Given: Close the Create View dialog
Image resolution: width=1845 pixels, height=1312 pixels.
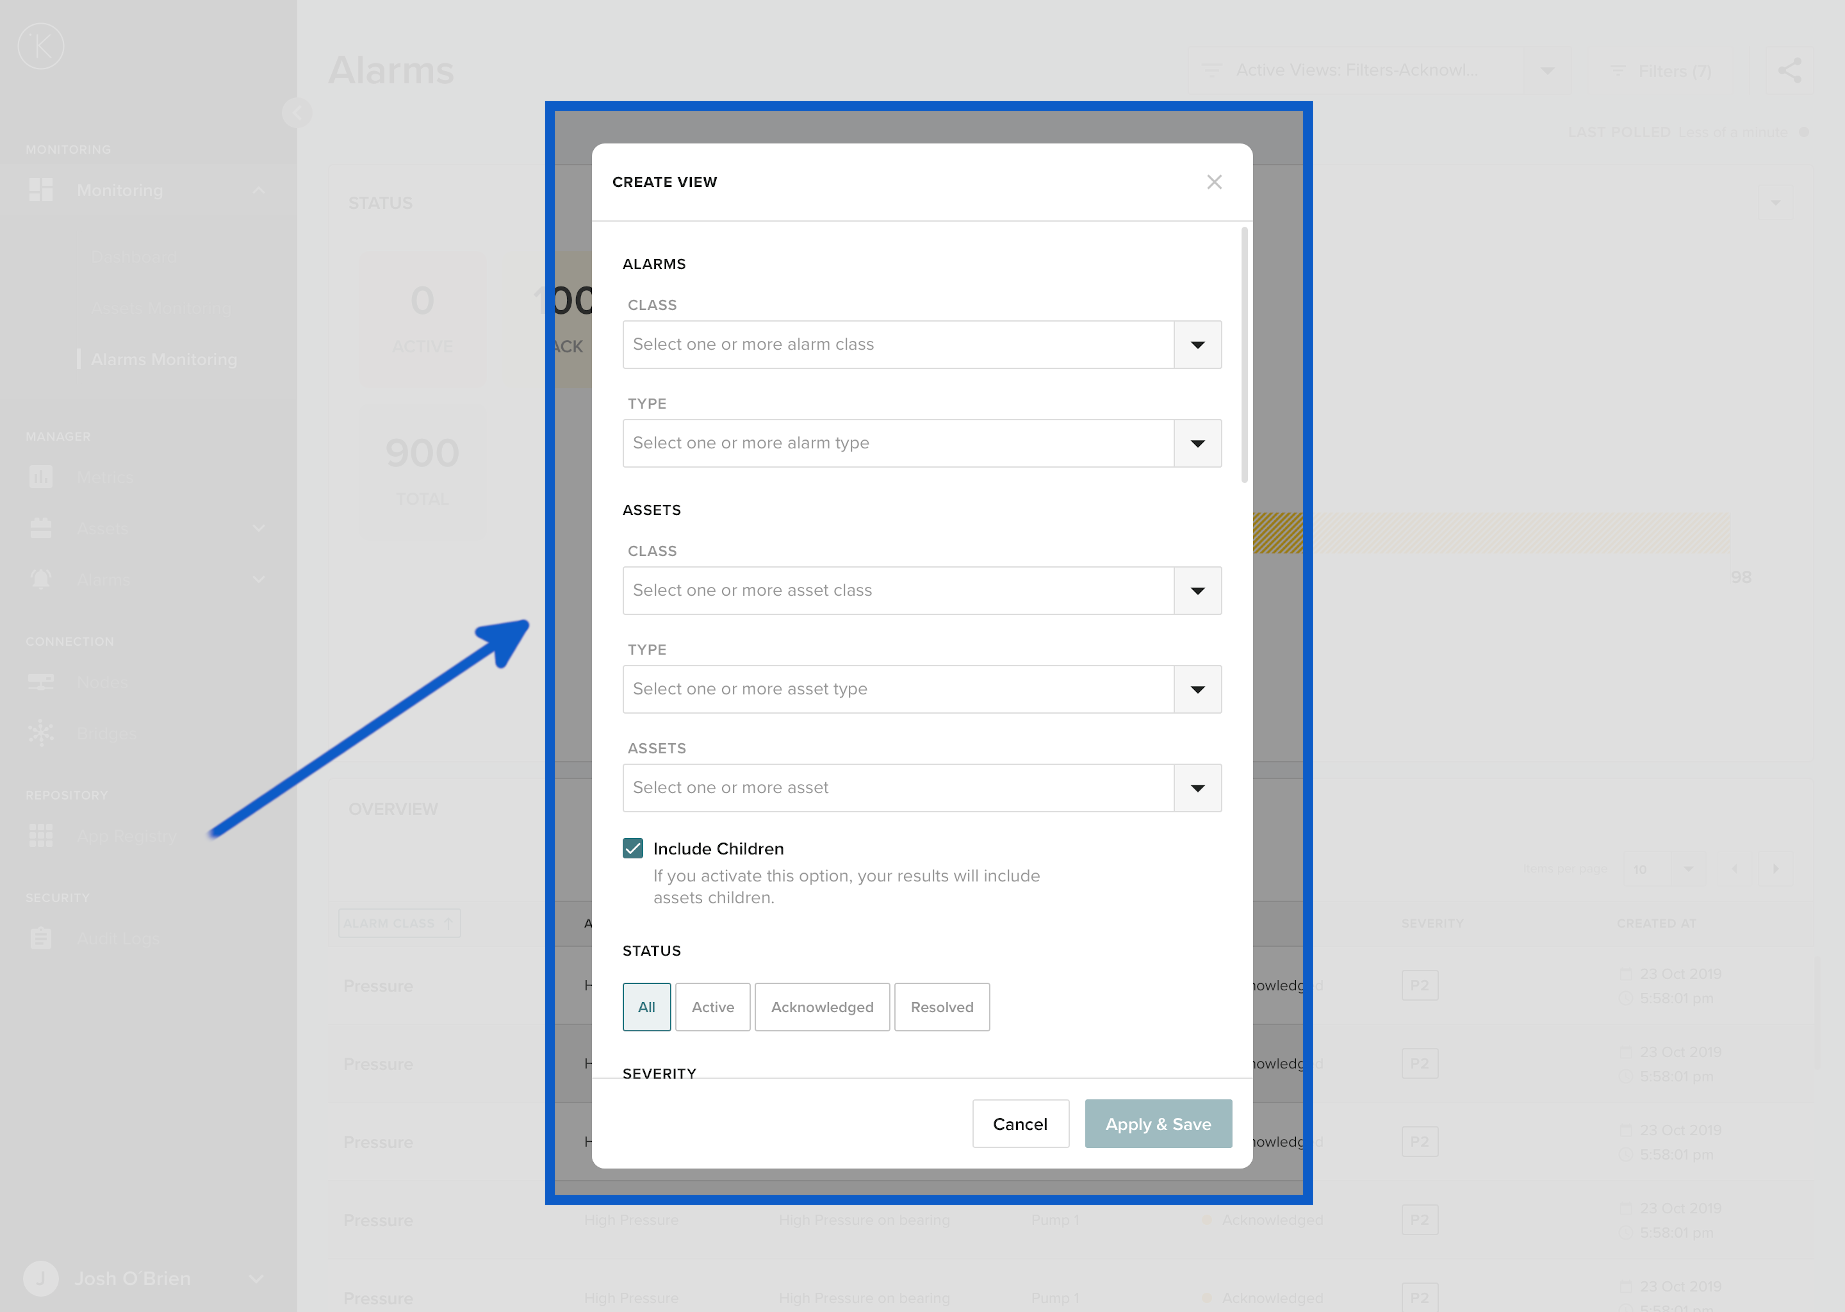Looking at the screenshot, I should pyautogui.click(x=1214, y=182).
